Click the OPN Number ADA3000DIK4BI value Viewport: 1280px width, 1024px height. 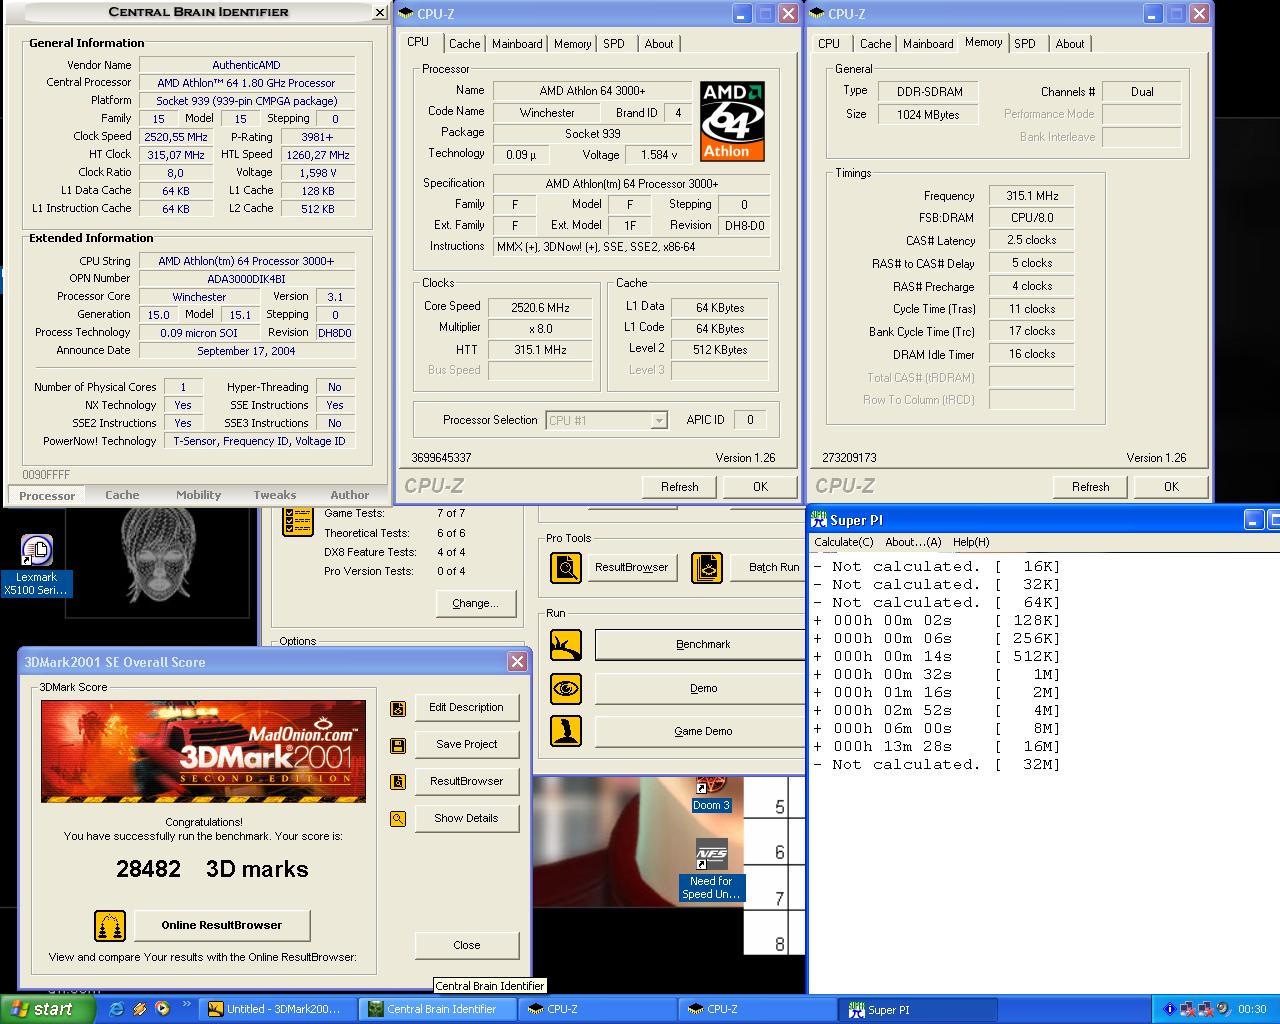tap(247, 279)
